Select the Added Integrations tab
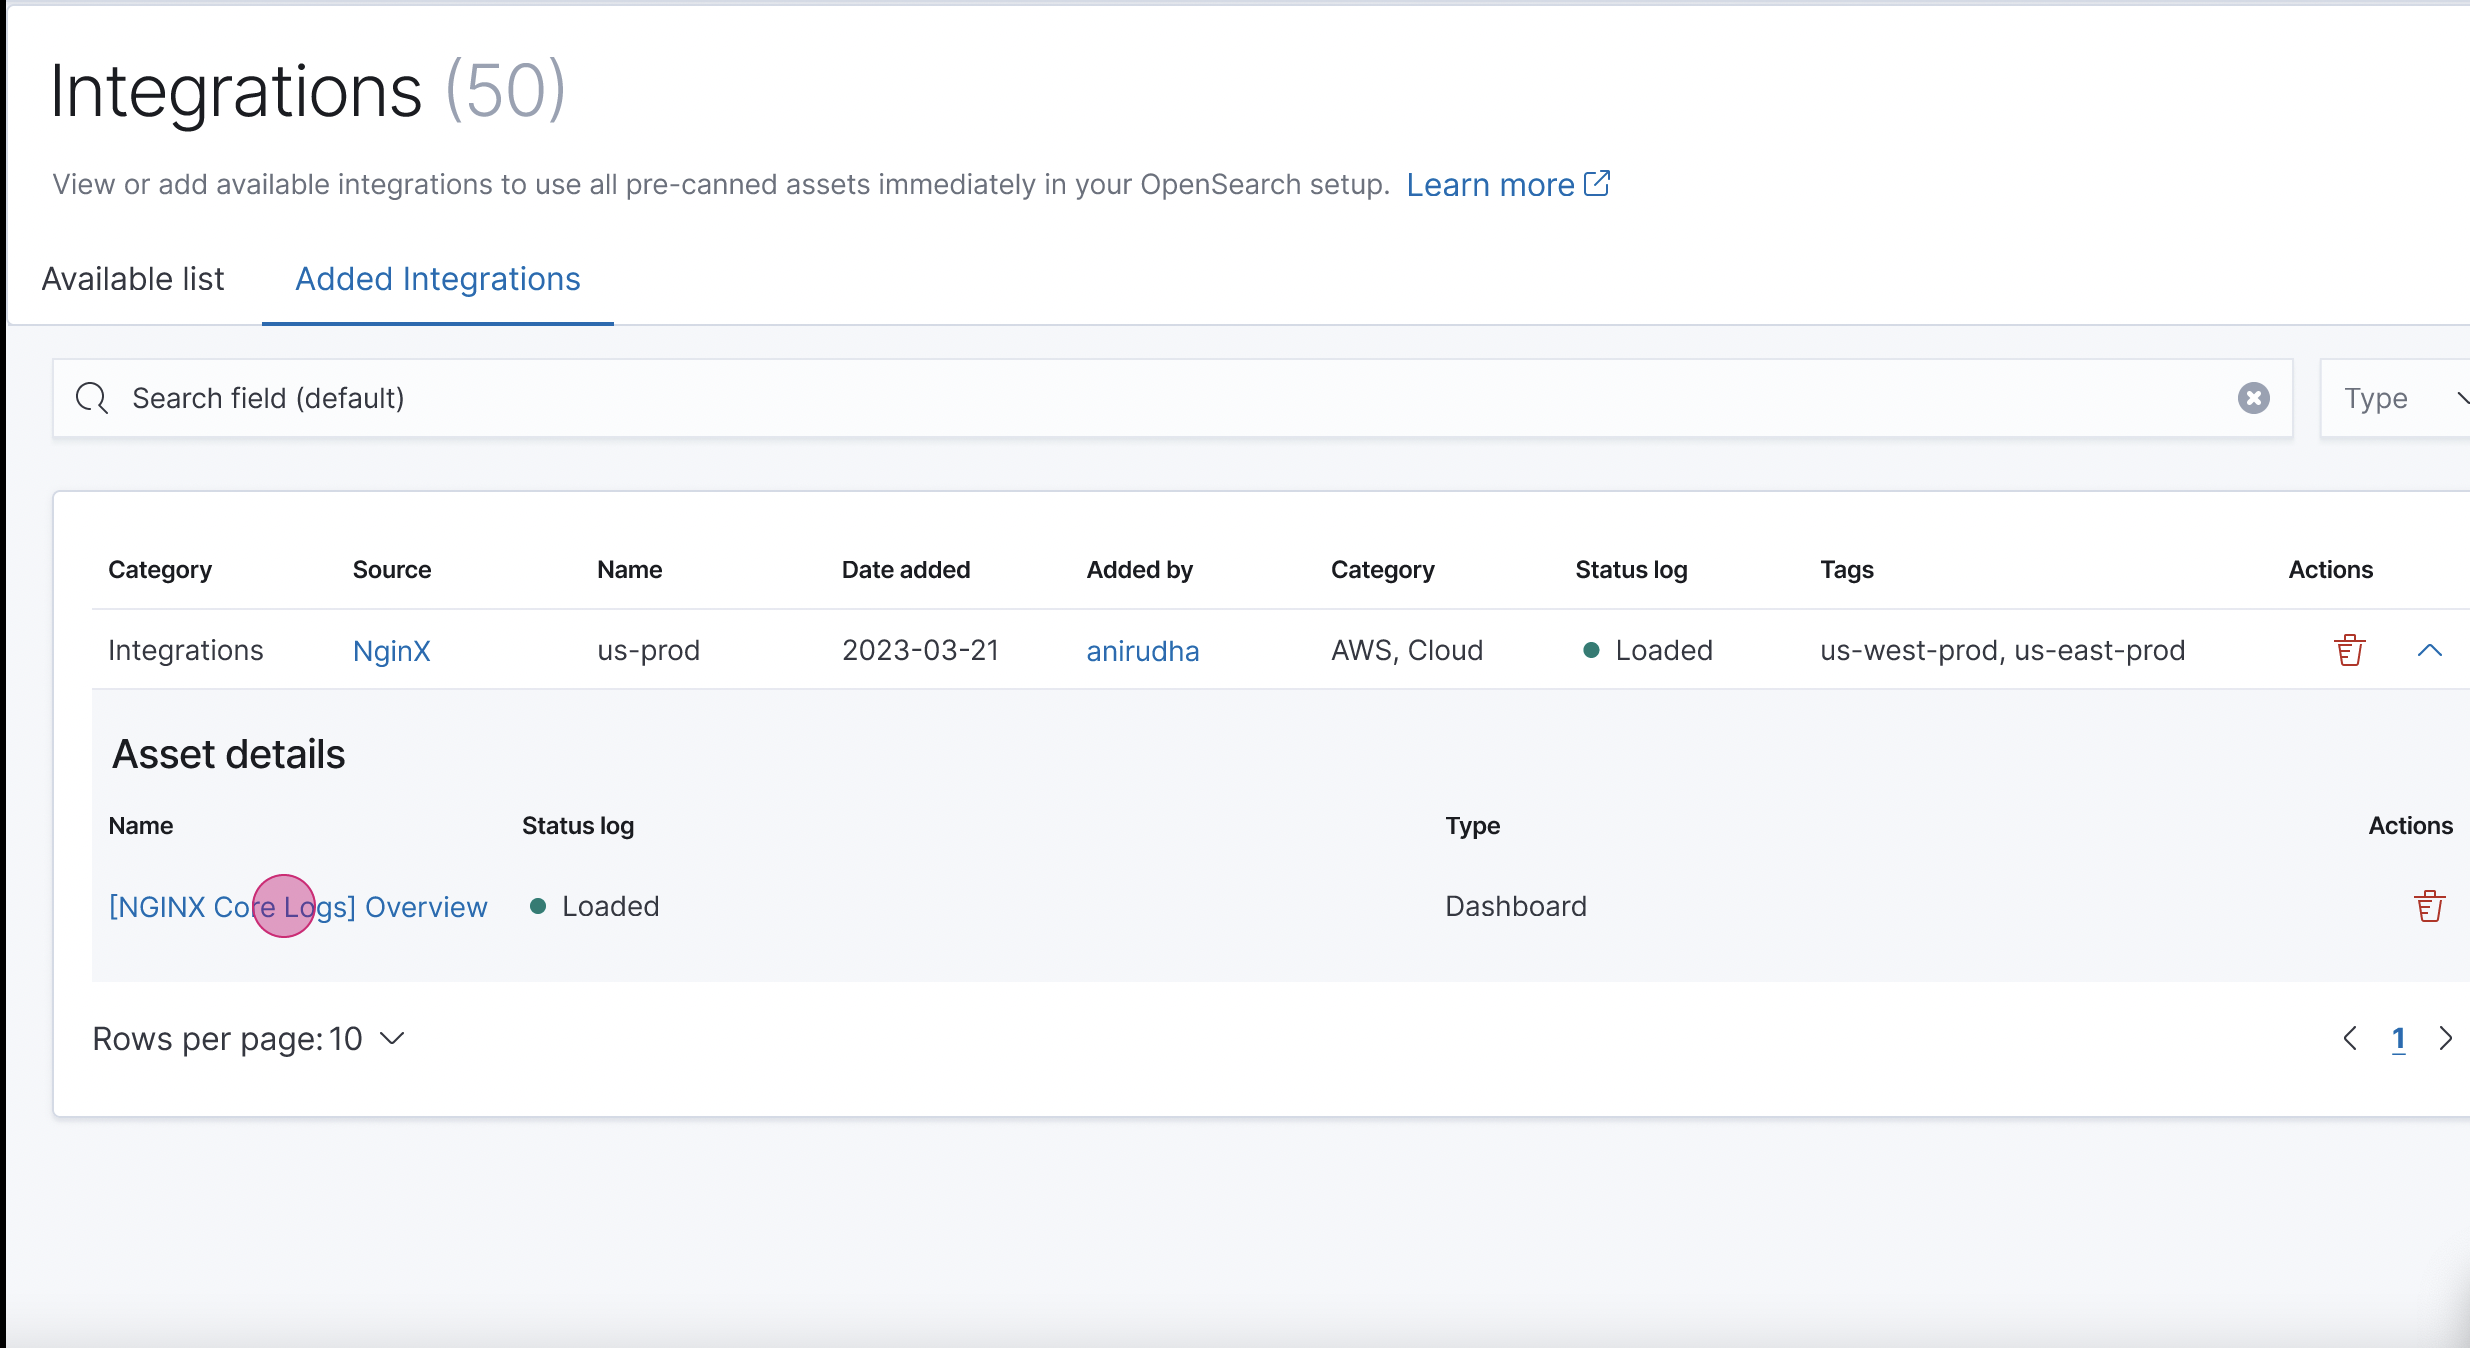This screenshot has height=1348, width=2470. tap(437, 279)
